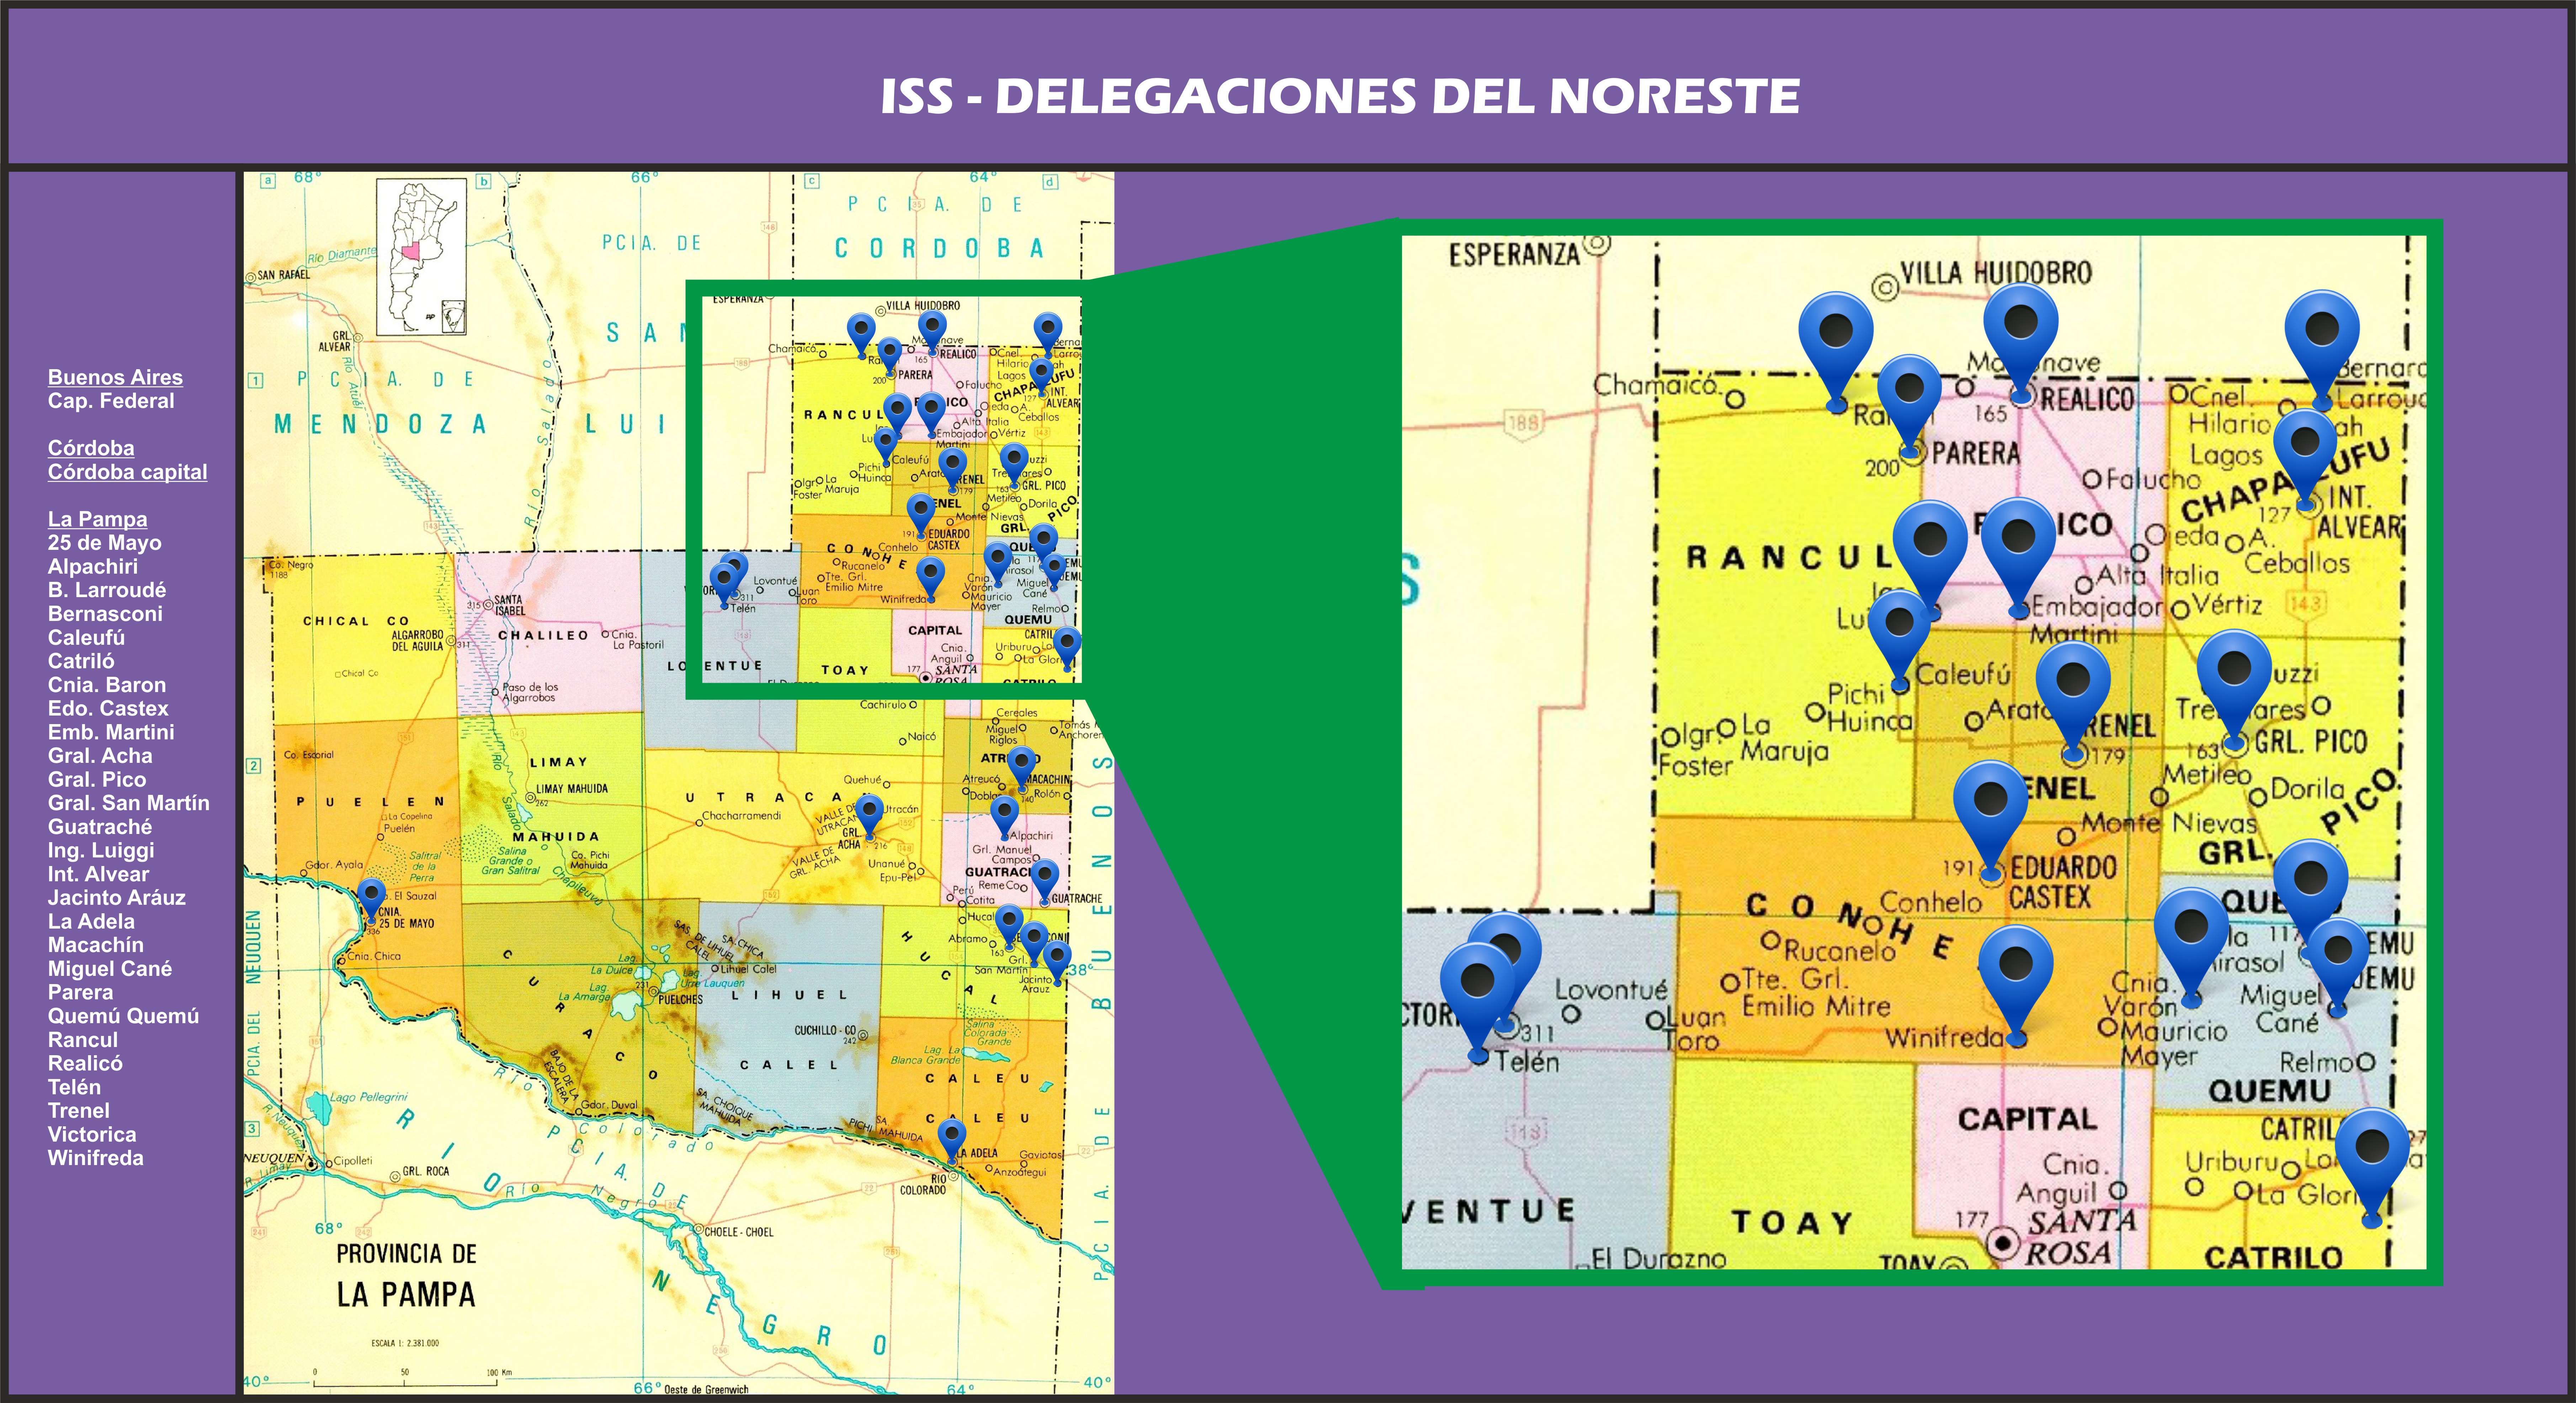This screenshot has height=1403, width=2576.
Task: Open the Córdoba capital entry in list
Action: tap(127, 472)
